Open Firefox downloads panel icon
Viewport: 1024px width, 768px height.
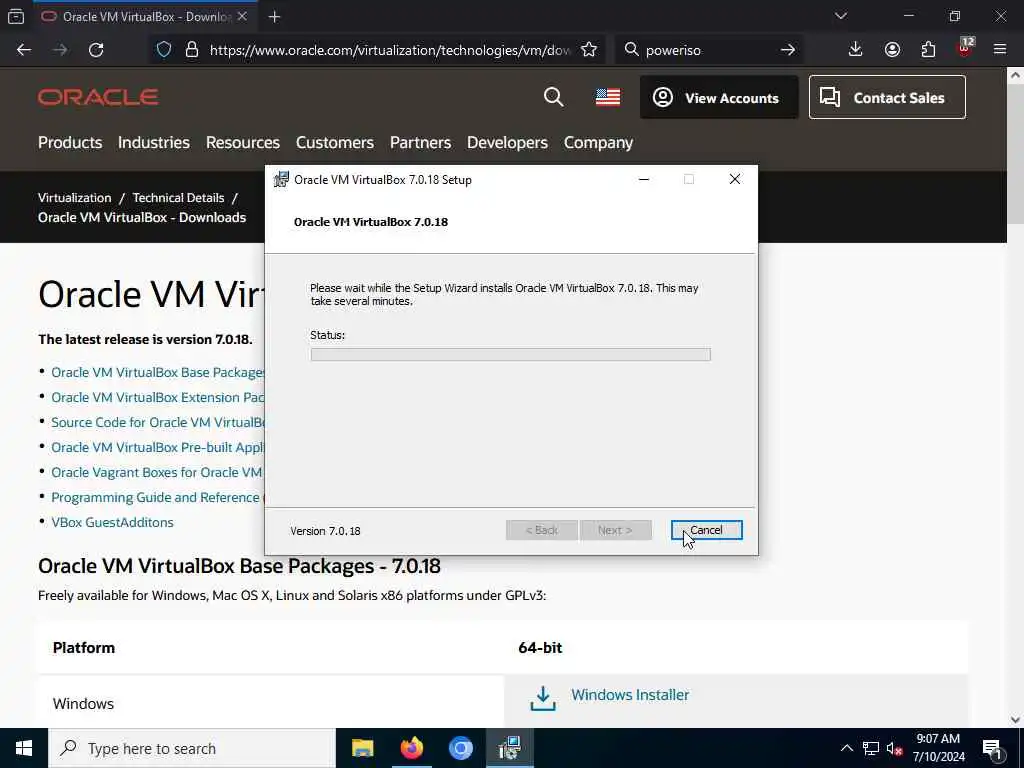click(856, 50)
